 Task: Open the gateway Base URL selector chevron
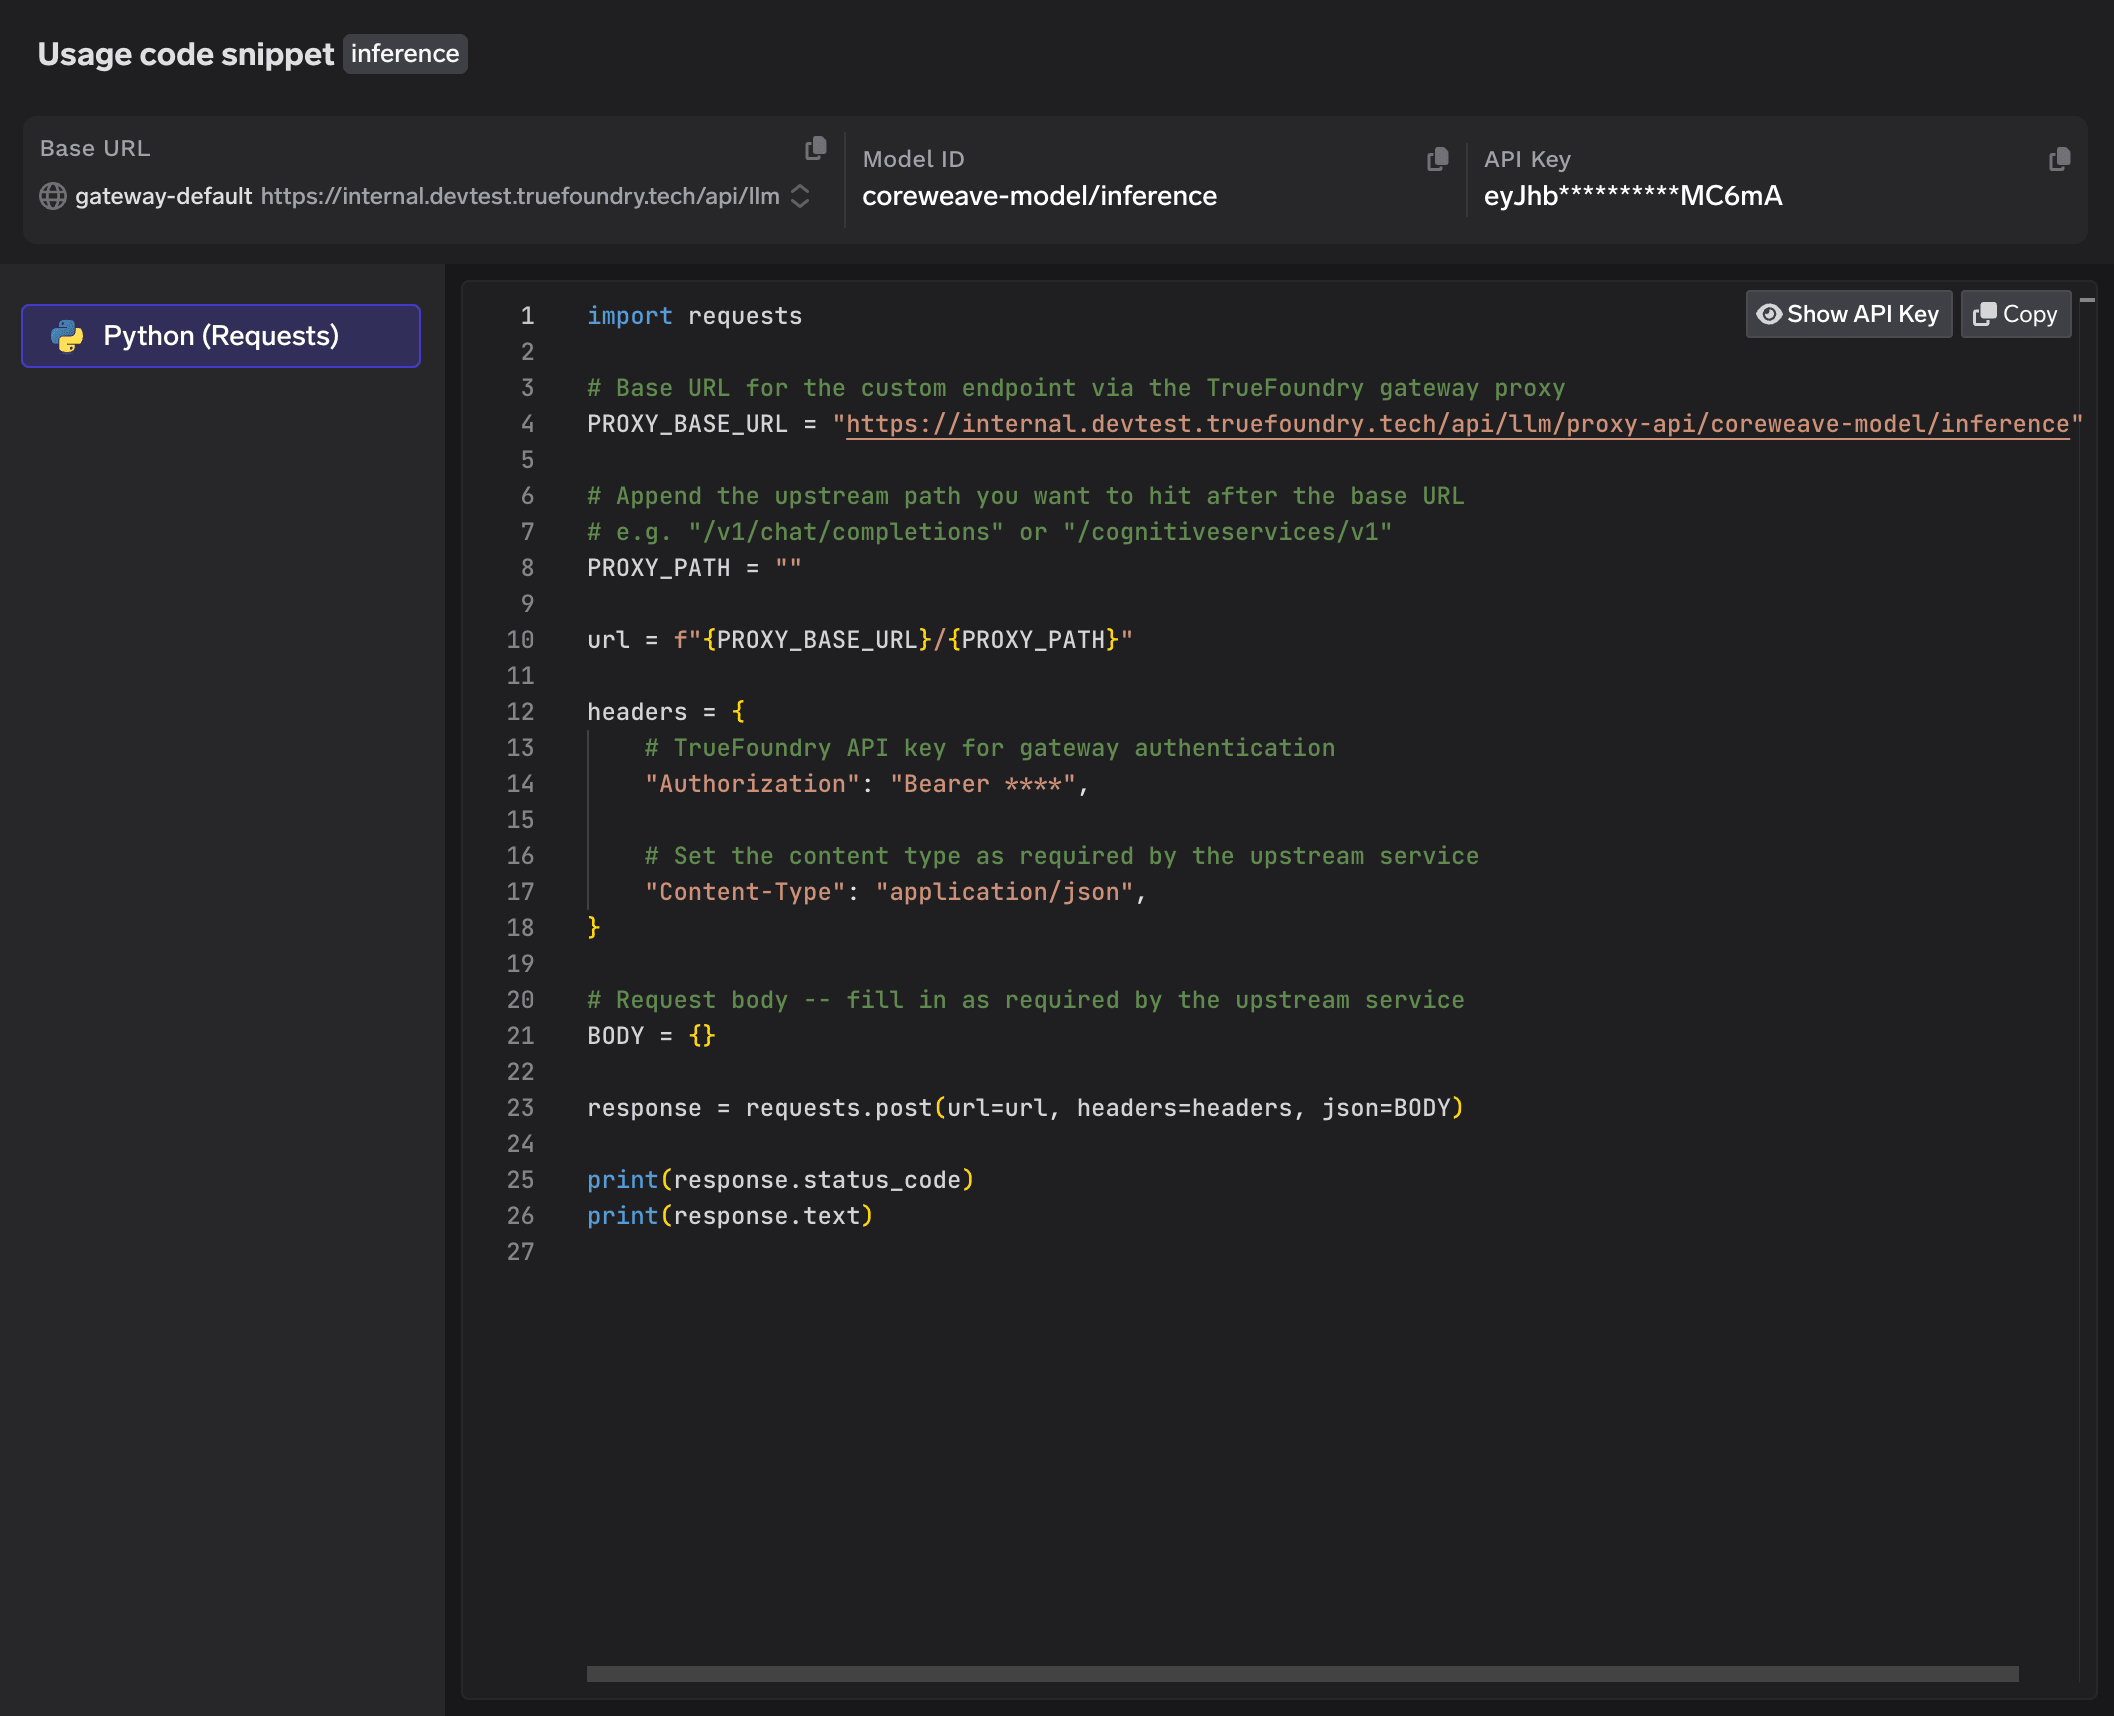pyautogui.click(x=800, y=196)
